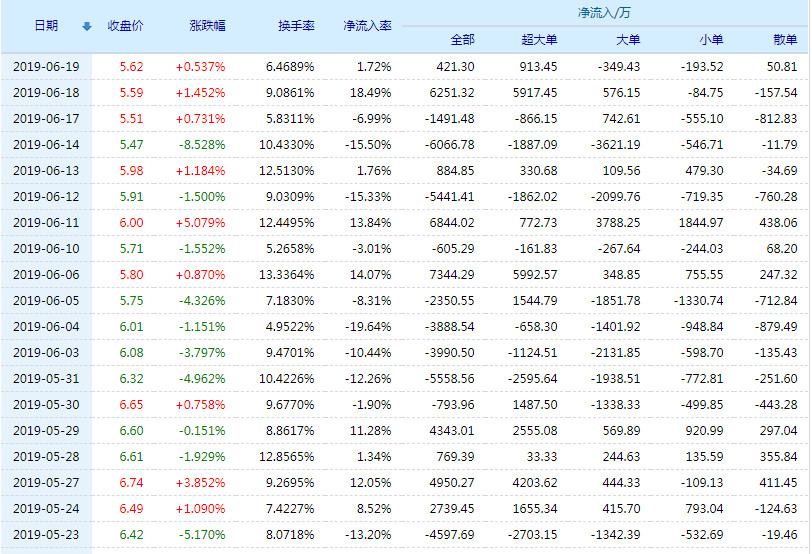Click retail order value -812.83

pyautogui.click(x=776, y=119)
